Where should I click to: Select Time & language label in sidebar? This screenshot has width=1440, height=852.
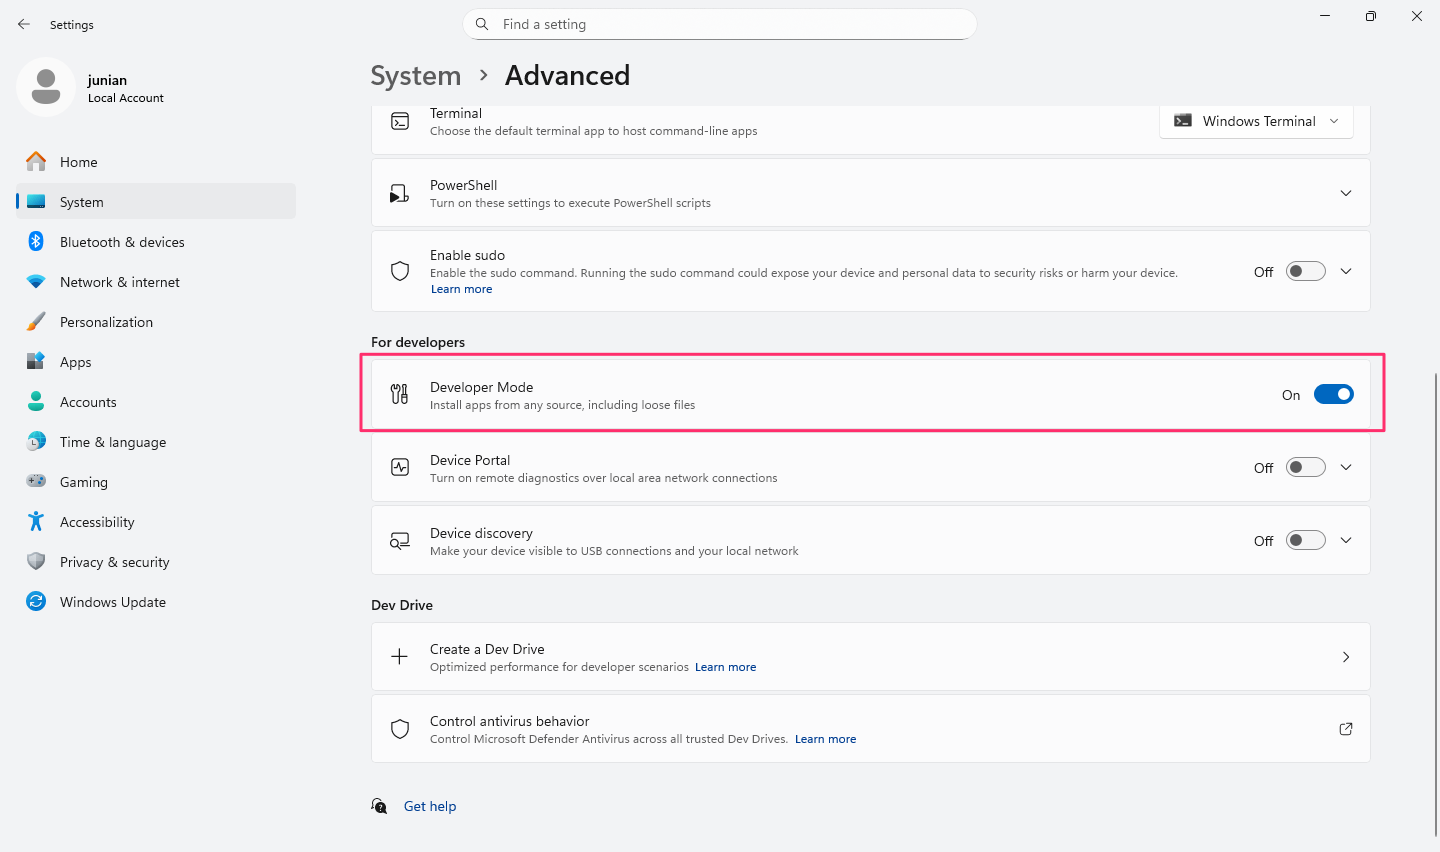[x=113, y=442]
